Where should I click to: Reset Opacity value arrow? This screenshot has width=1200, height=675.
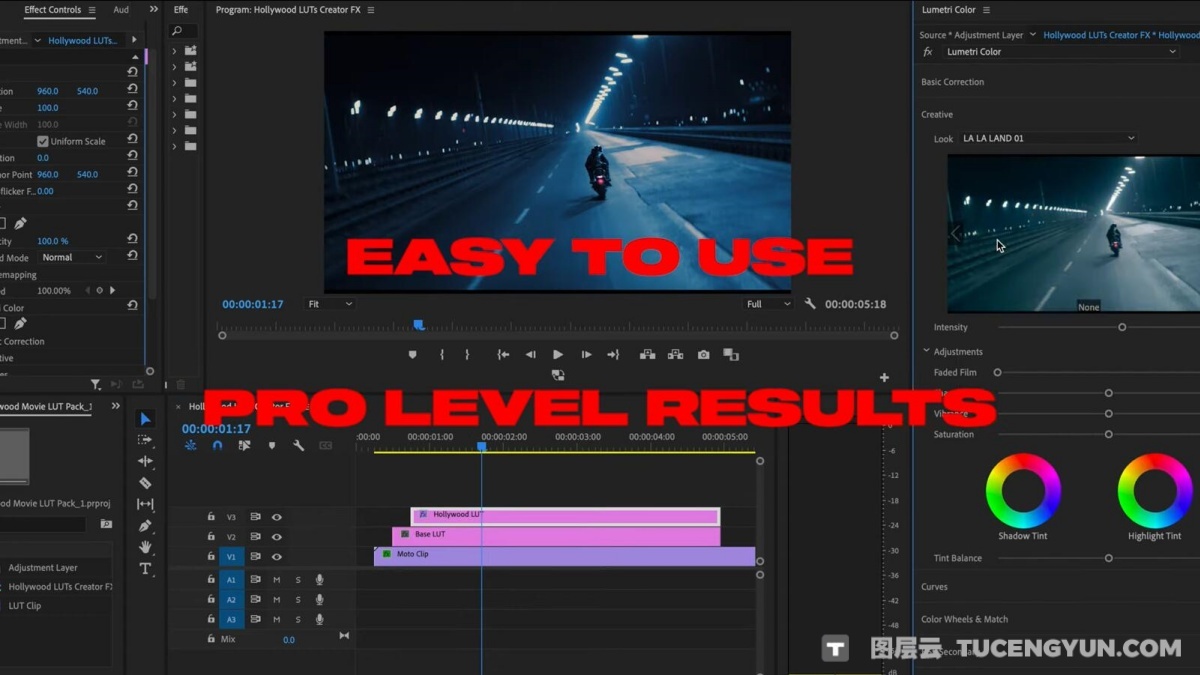click(x=132, y=241)
